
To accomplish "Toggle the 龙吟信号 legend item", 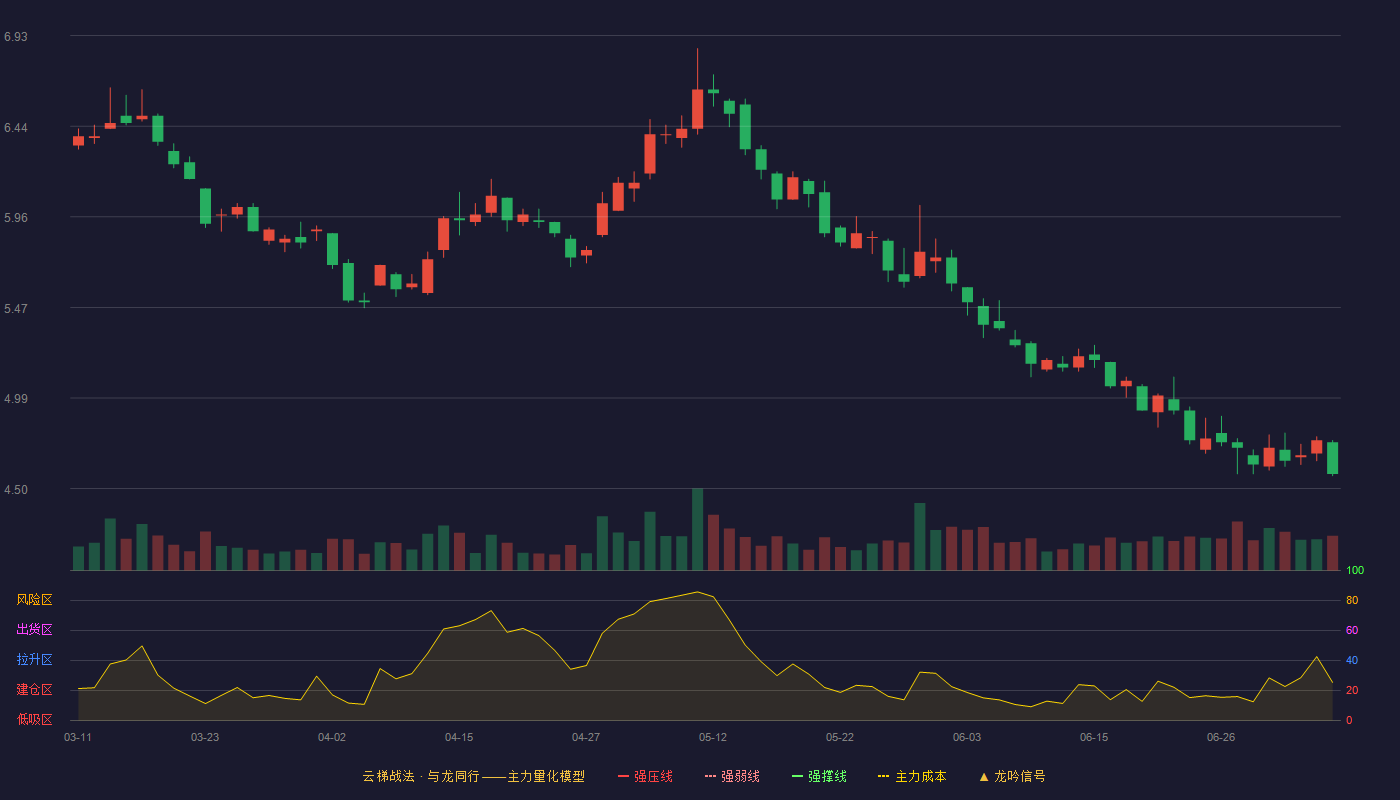I will (1011, 776).
